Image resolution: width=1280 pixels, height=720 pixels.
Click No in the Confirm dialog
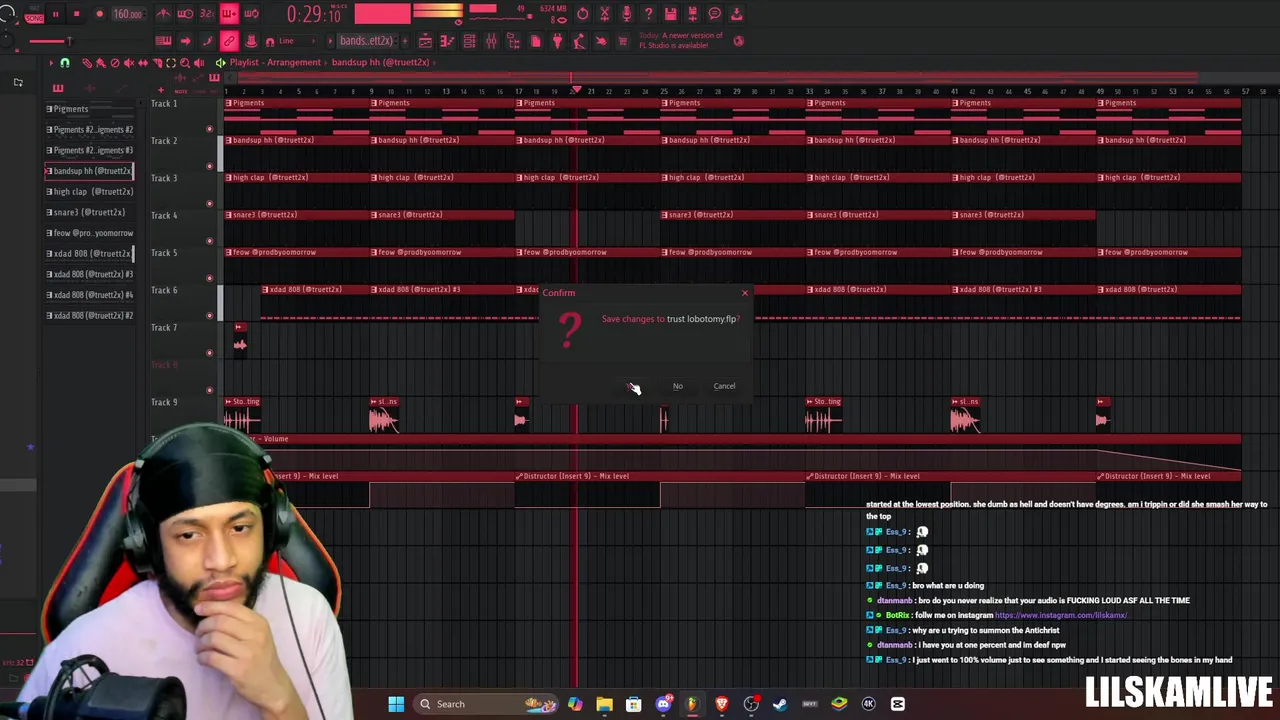(678, 386)
